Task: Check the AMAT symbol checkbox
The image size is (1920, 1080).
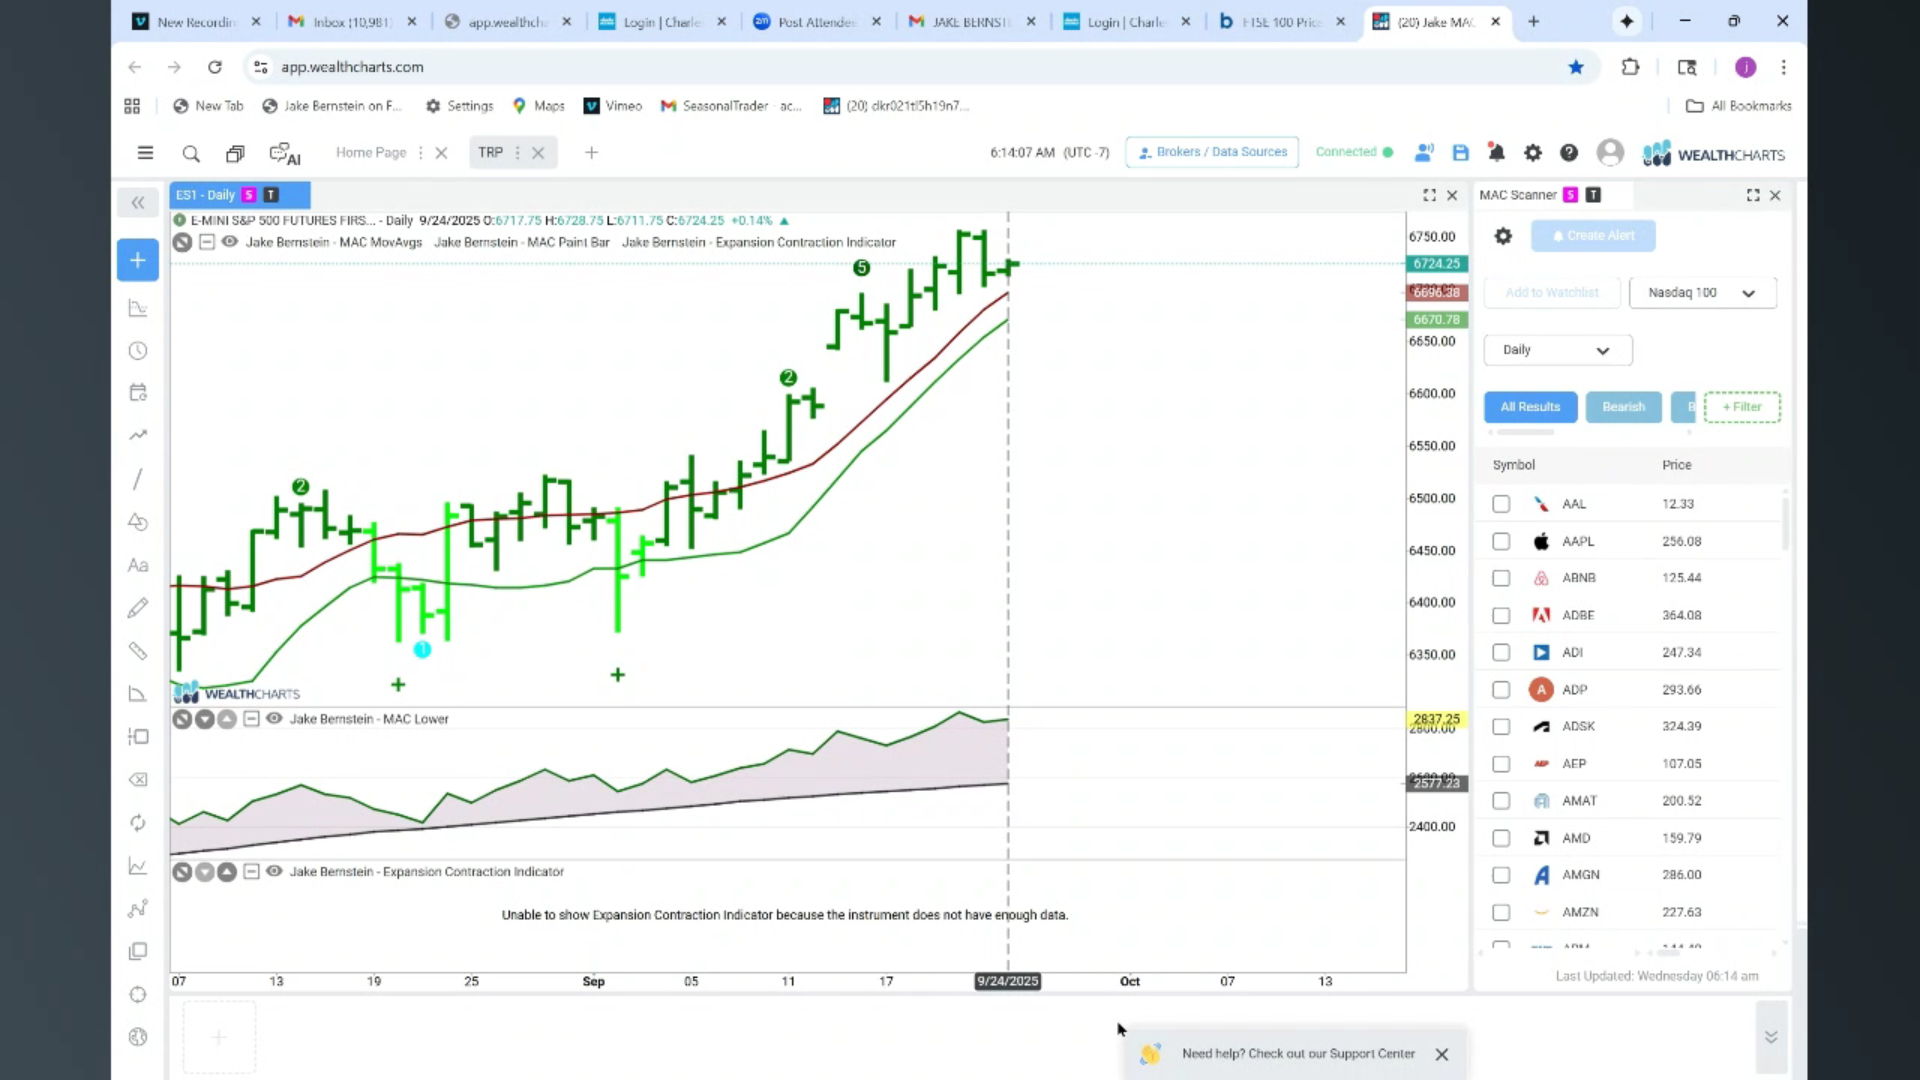Action: click(1501, 801)
